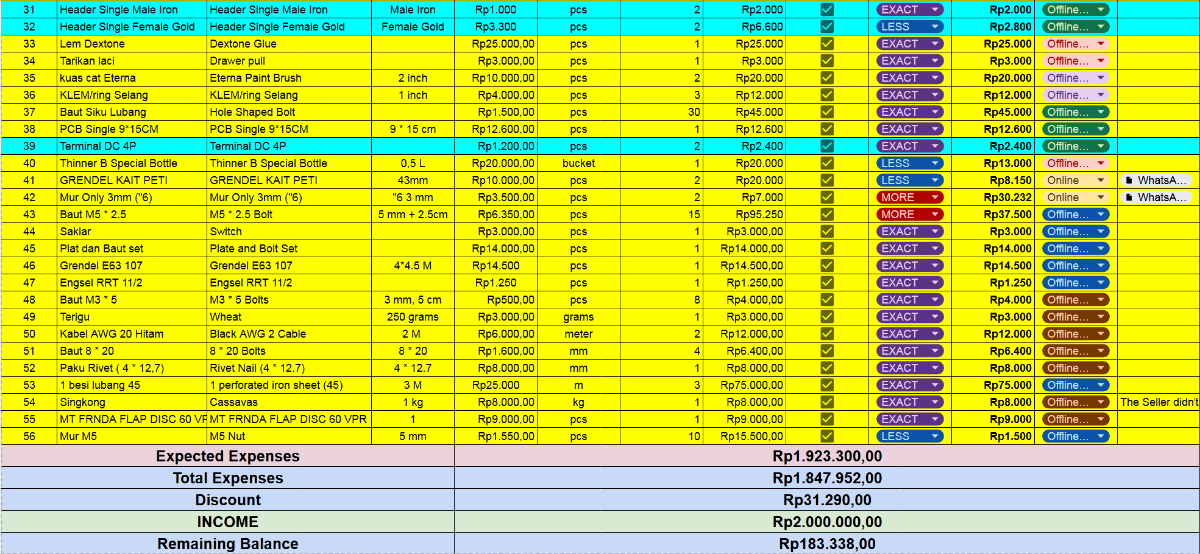Click the 'The Seller didn't' note cell
Image resolution: width=1200 pixels, height=554 pixels.
click(1158, 402)
